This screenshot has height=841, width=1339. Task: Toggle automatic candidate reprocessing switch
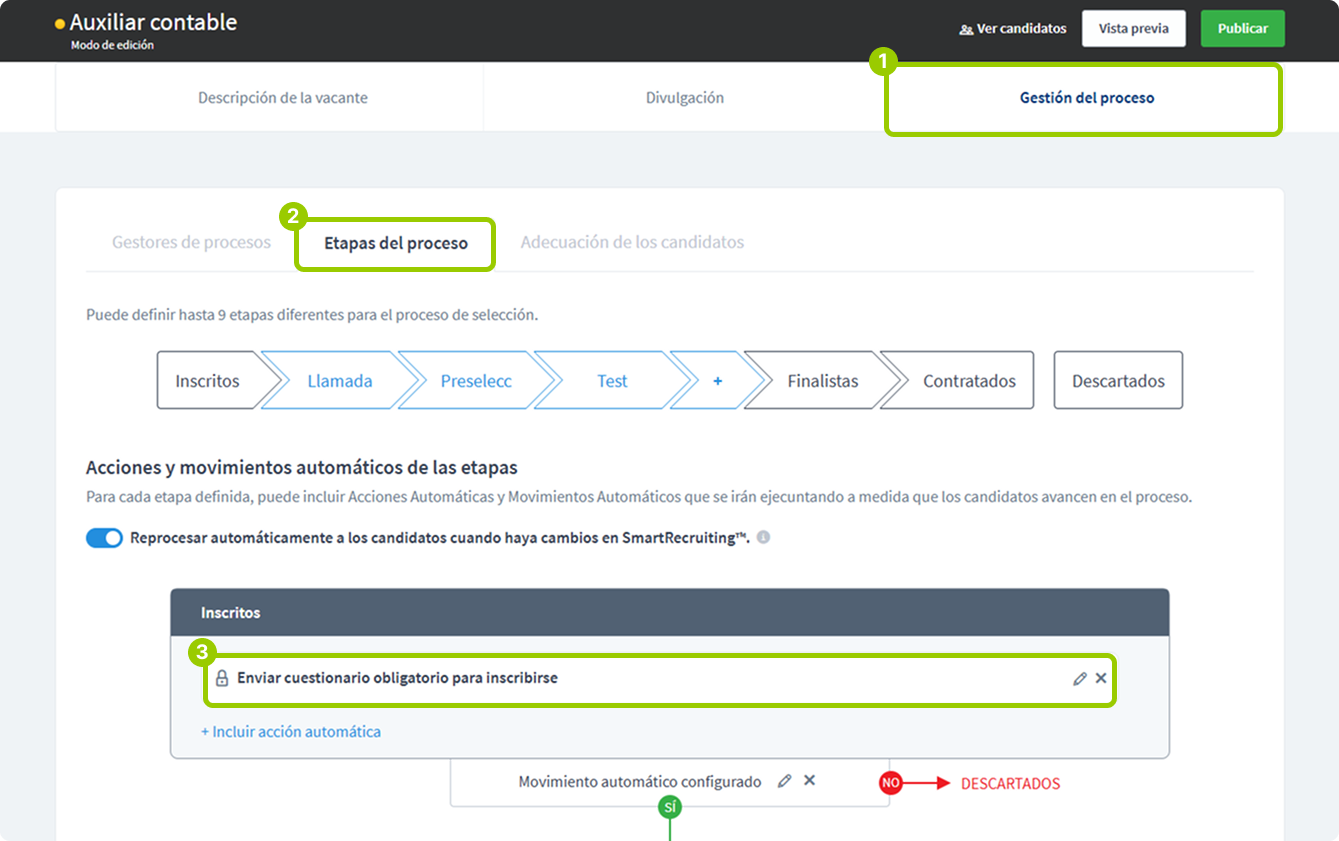pyautogui.click(x=104, y=538)
